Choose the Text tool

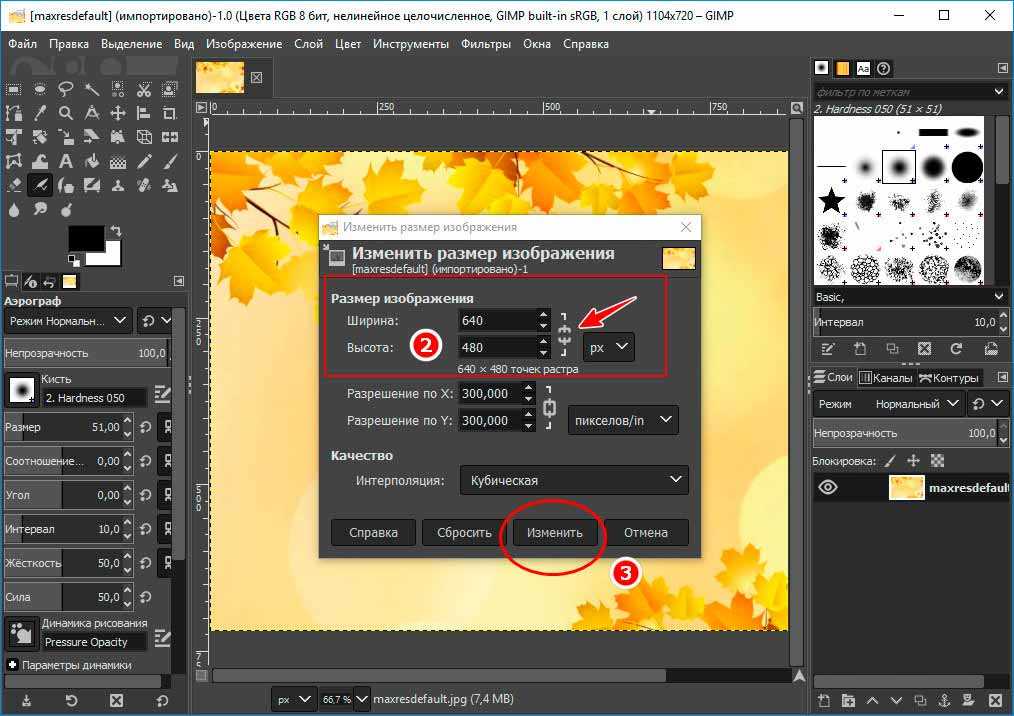(66, 161)
